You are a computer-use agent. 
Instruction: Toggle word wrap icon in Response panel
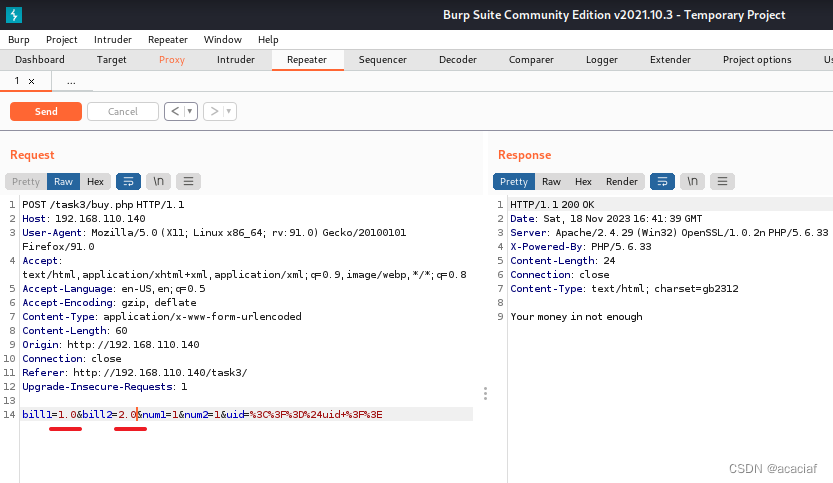click(662, 182)
